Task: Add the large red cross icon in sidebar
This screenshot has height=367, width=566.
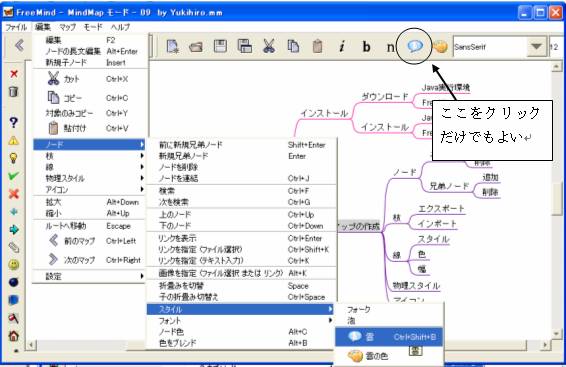Action: (14, 194)
